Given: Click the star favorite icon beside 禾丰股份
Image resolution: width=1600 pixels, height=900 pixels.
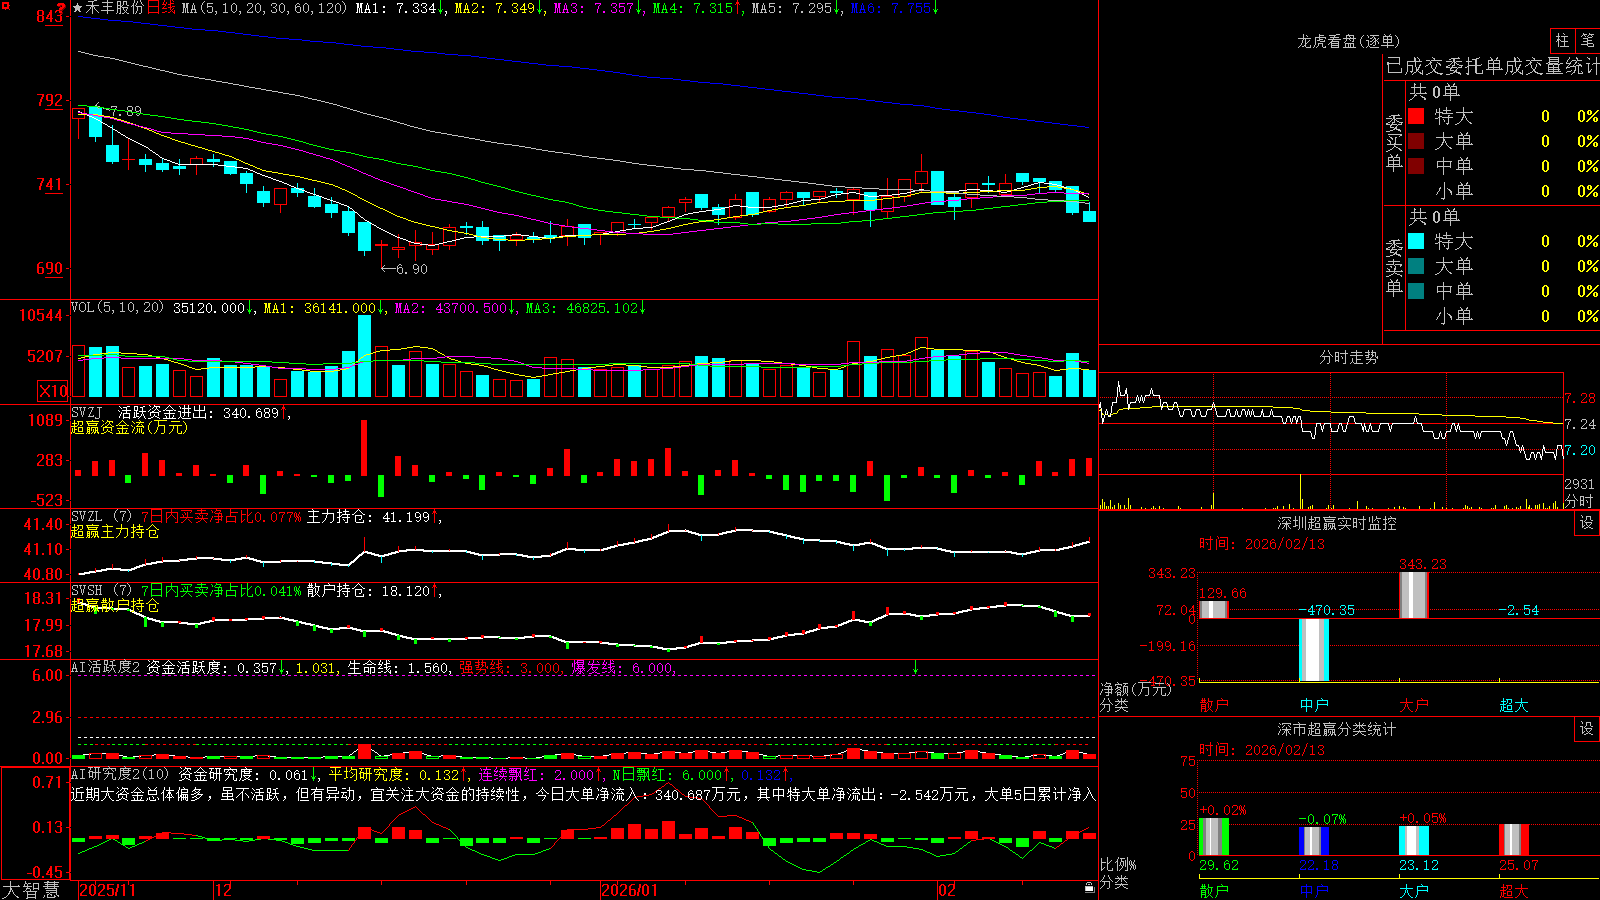Looking at the screenshot, I should (x=78, y=8).
